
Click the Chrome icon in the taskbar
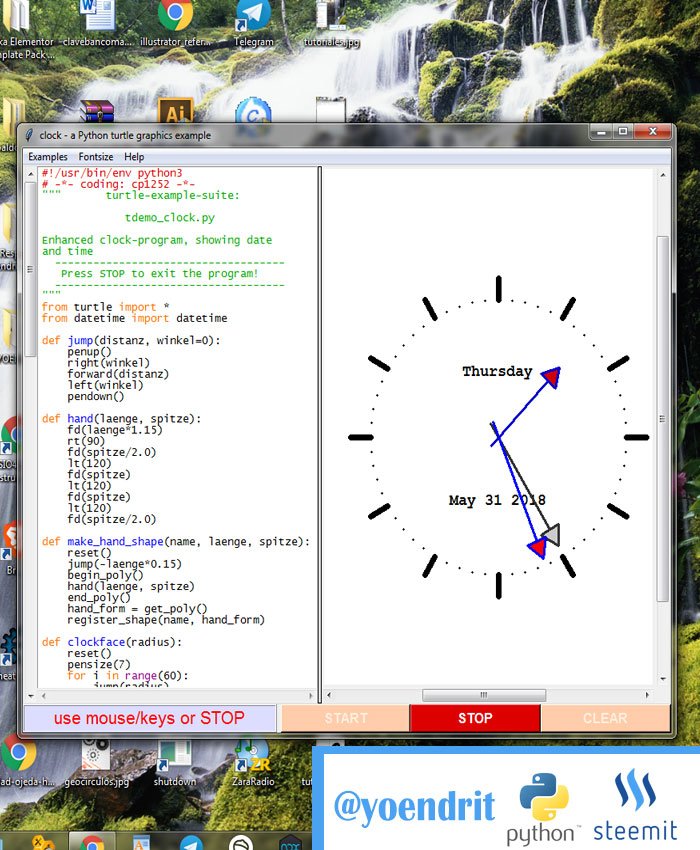tap(92, 842)
